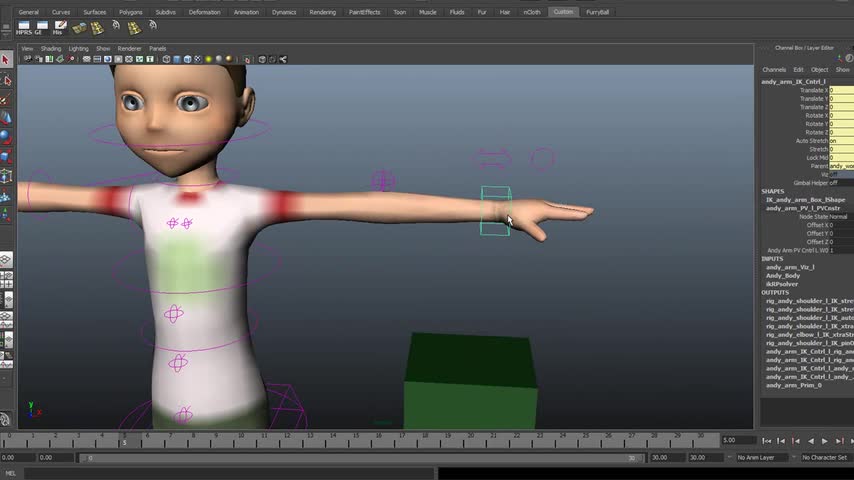Select the green cube in viewport

tap(471, 381)
